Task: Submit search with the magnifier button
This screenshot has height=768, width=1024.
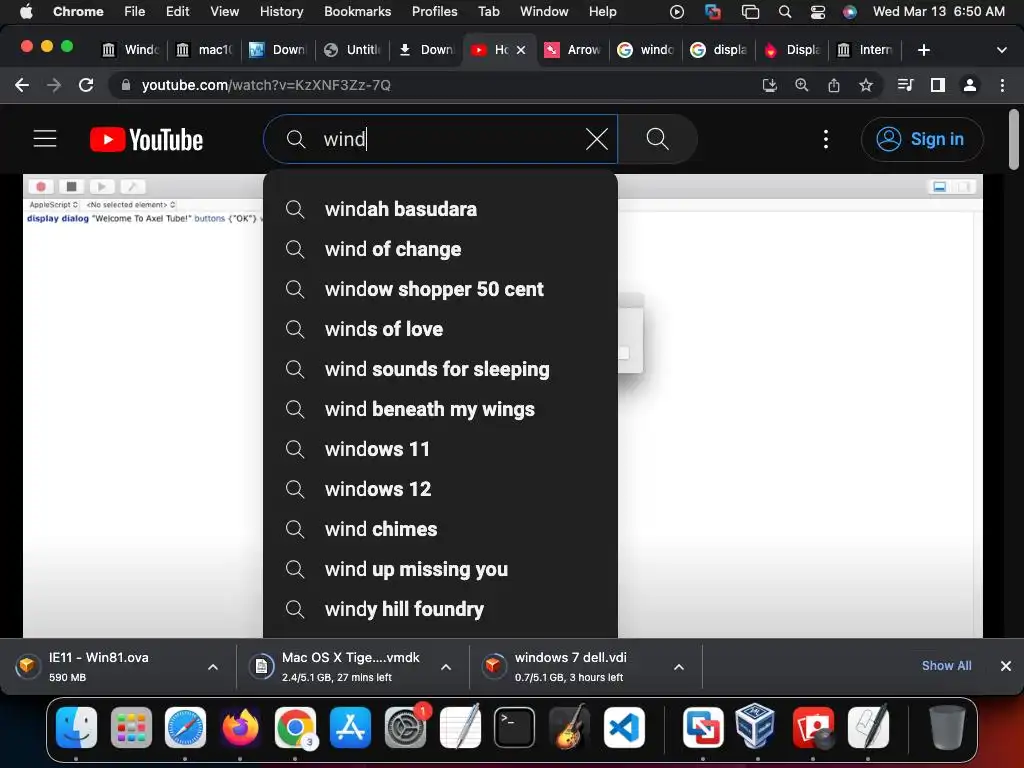Action: pos(657,139)
